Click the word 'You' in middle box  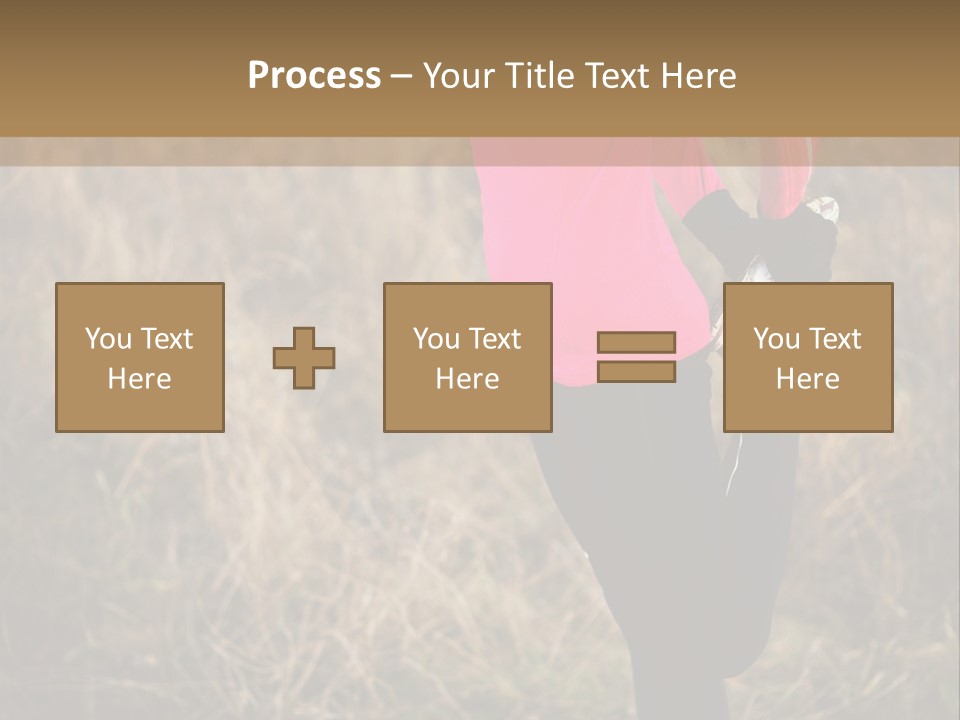click(x=436, y=339)
